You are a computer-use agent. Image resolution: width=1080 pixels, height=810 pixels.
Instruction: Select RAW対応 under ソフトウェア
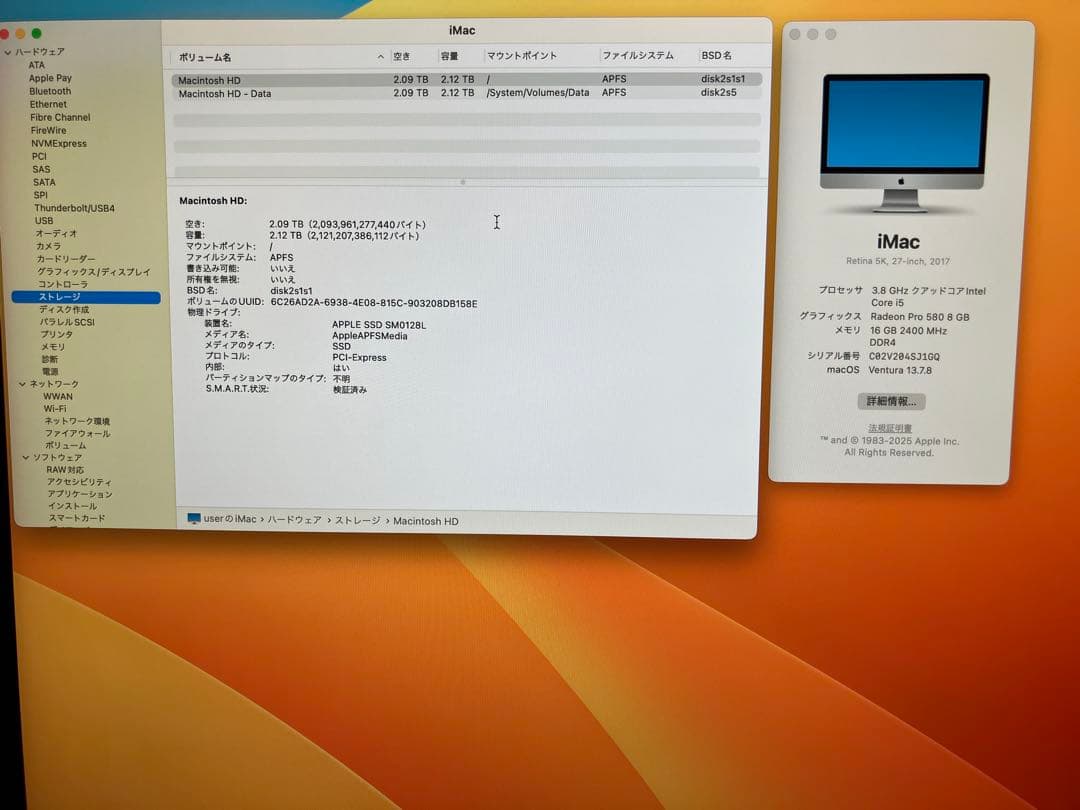[65, 470]
